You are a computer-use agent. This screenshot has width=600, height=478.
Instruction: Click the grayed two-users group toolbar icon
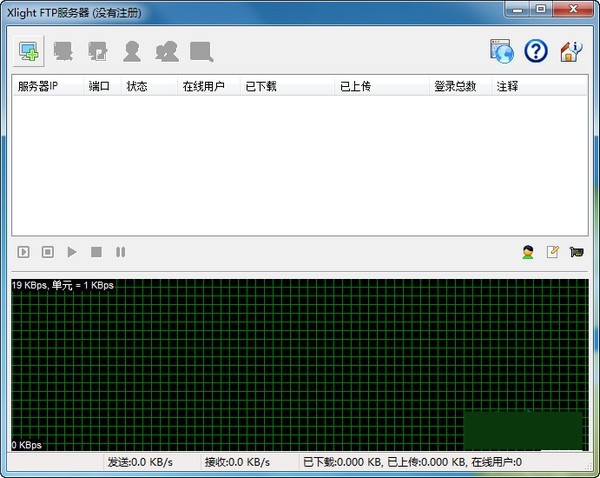click(167, 50)
